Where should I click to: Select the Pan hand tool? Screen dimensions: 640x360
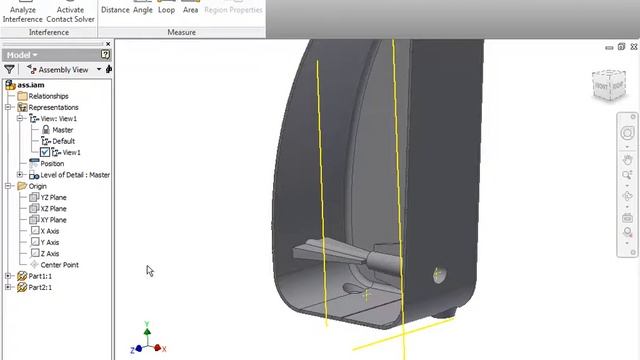click(627, 160)
